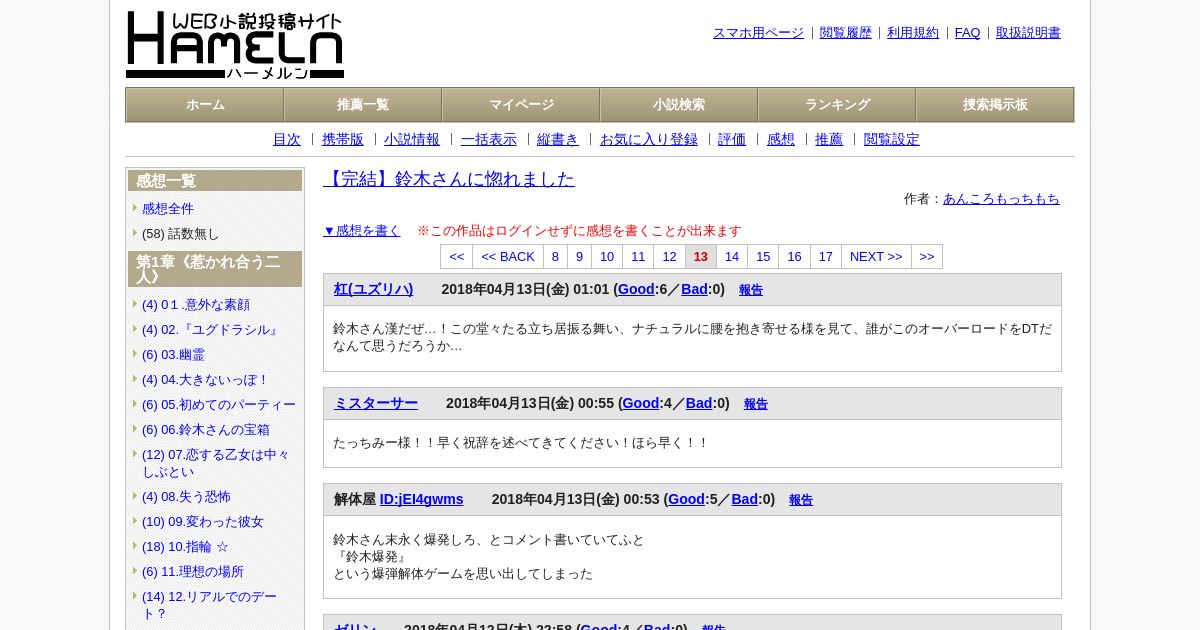Open the 捜索掲示板 tab
Image resolution: width=1200 pixels, height=630 pixels.
coord(995,105)
